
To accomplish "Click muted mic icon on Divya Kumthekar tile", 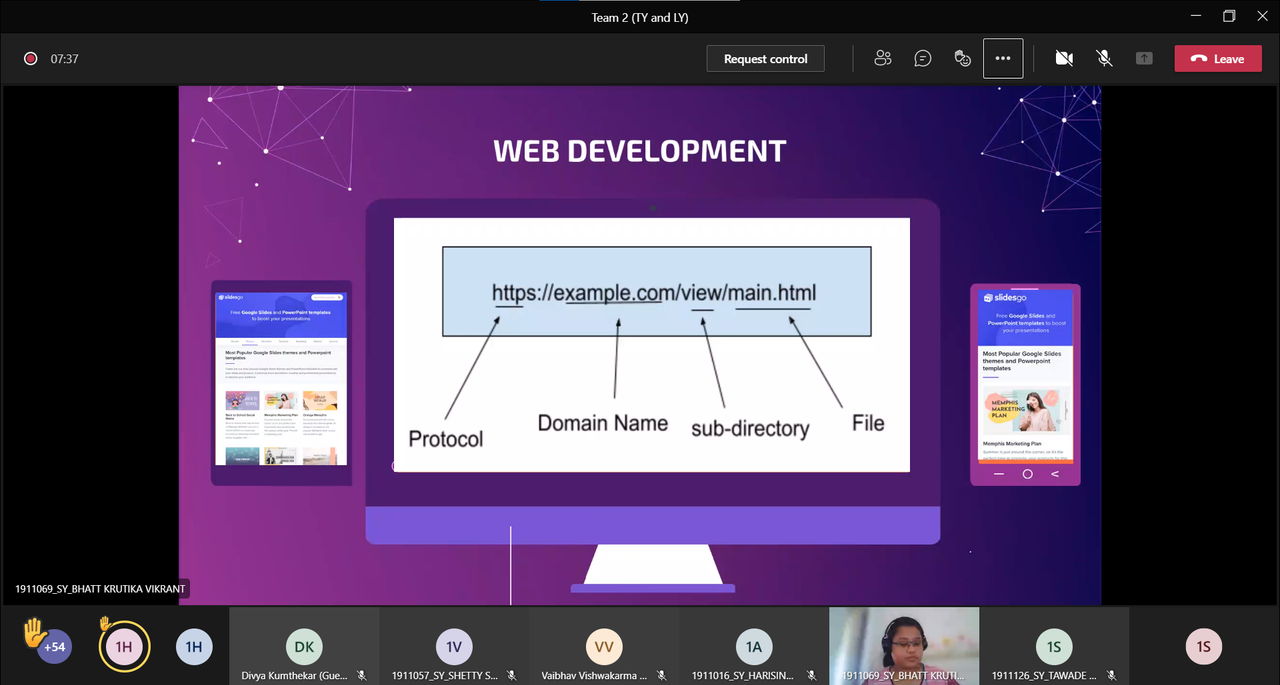I will click(361, 676).
